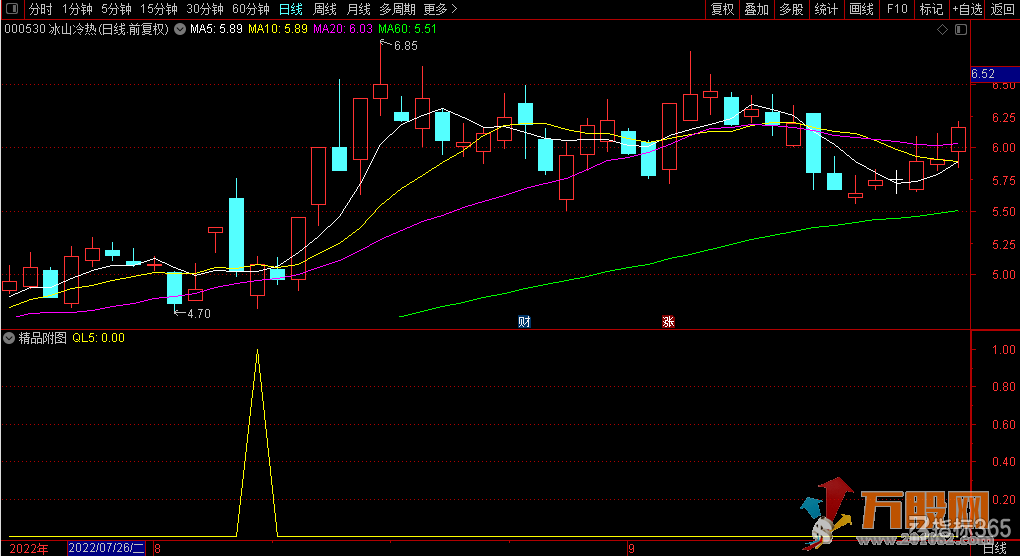The height and width of the screenshot is (556, 1020).
Task: Select the 60分钟 period
Action: click(x=250, y=9)
